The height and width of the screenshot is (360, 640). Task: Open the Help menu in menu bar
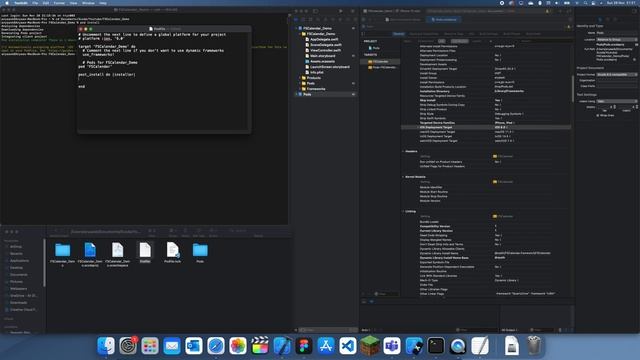click(103, 3)
